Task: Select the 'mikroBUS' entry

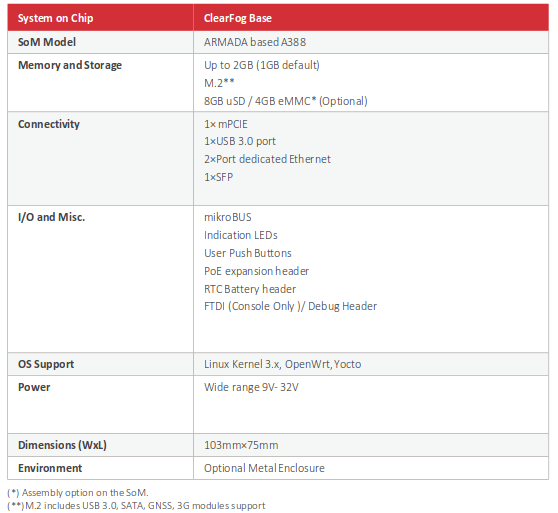Action: click(228, 217)
